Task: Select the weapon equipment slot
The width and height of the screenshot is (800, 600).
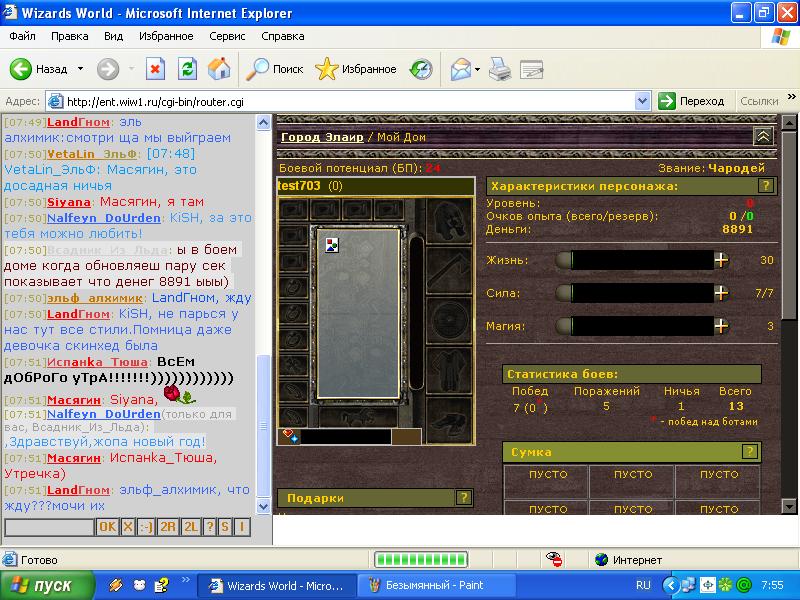Action: 448,270
